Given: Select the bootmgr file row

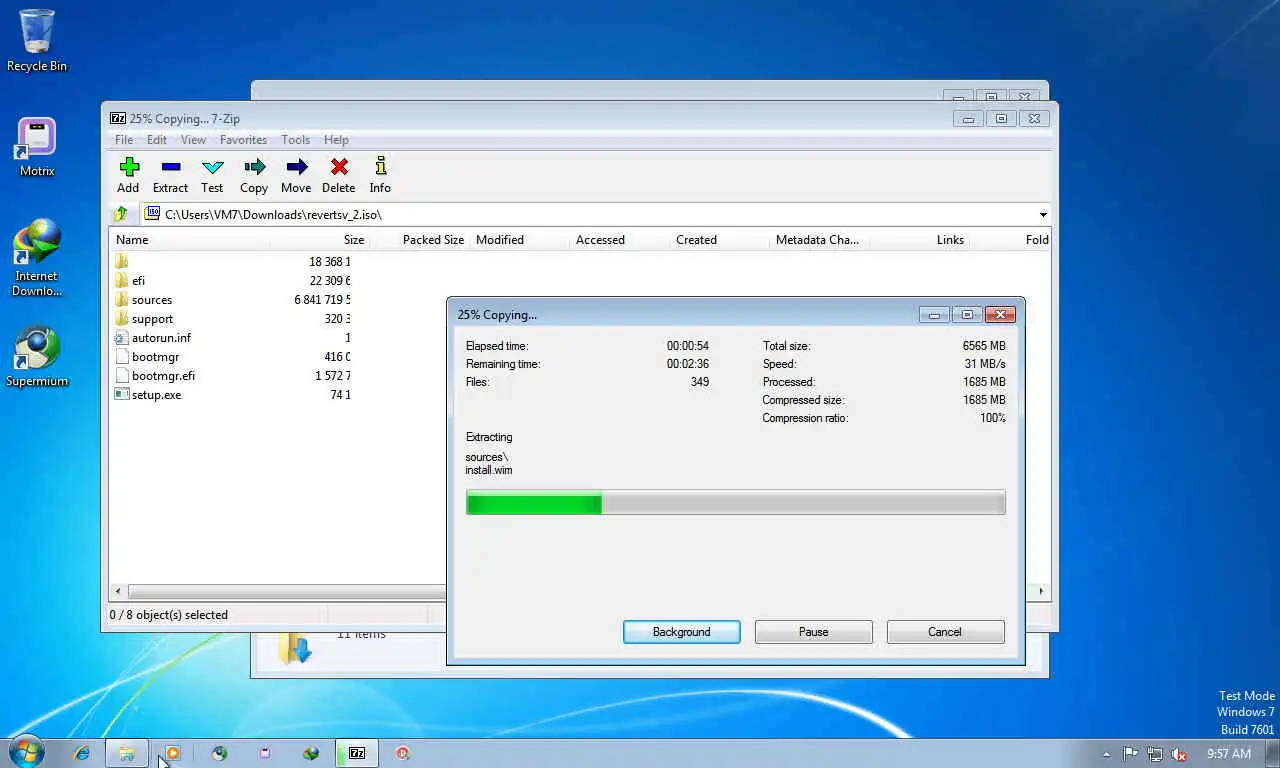Looking at the screenshot, I should [x=230, y=357].
